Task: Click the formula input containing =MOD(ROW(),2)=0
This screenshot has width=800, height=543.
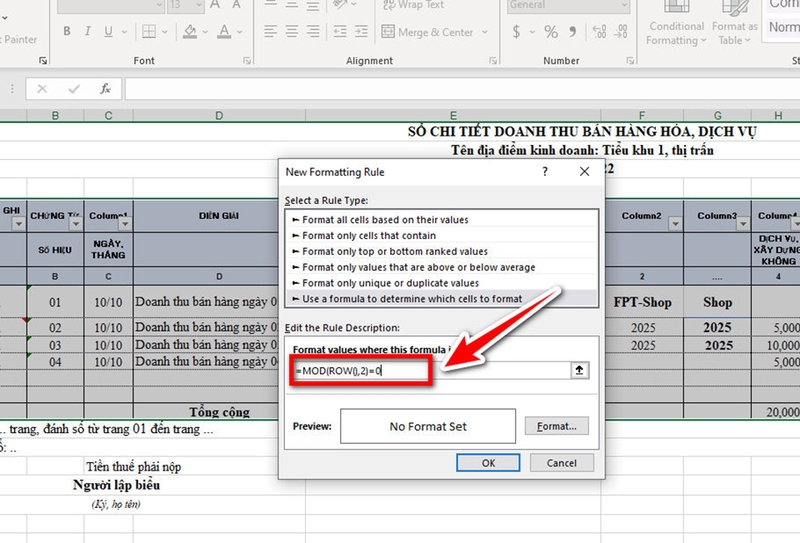Action: pos(431,371)
